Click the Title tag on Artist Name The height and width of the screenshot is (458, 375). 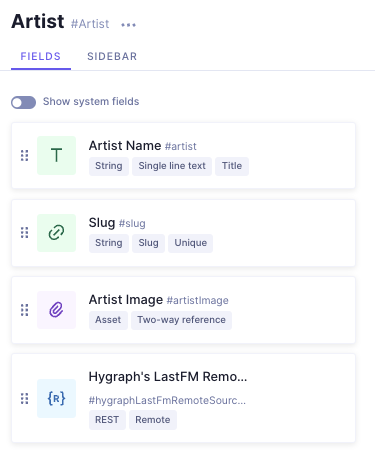click(x=232, y=166)
